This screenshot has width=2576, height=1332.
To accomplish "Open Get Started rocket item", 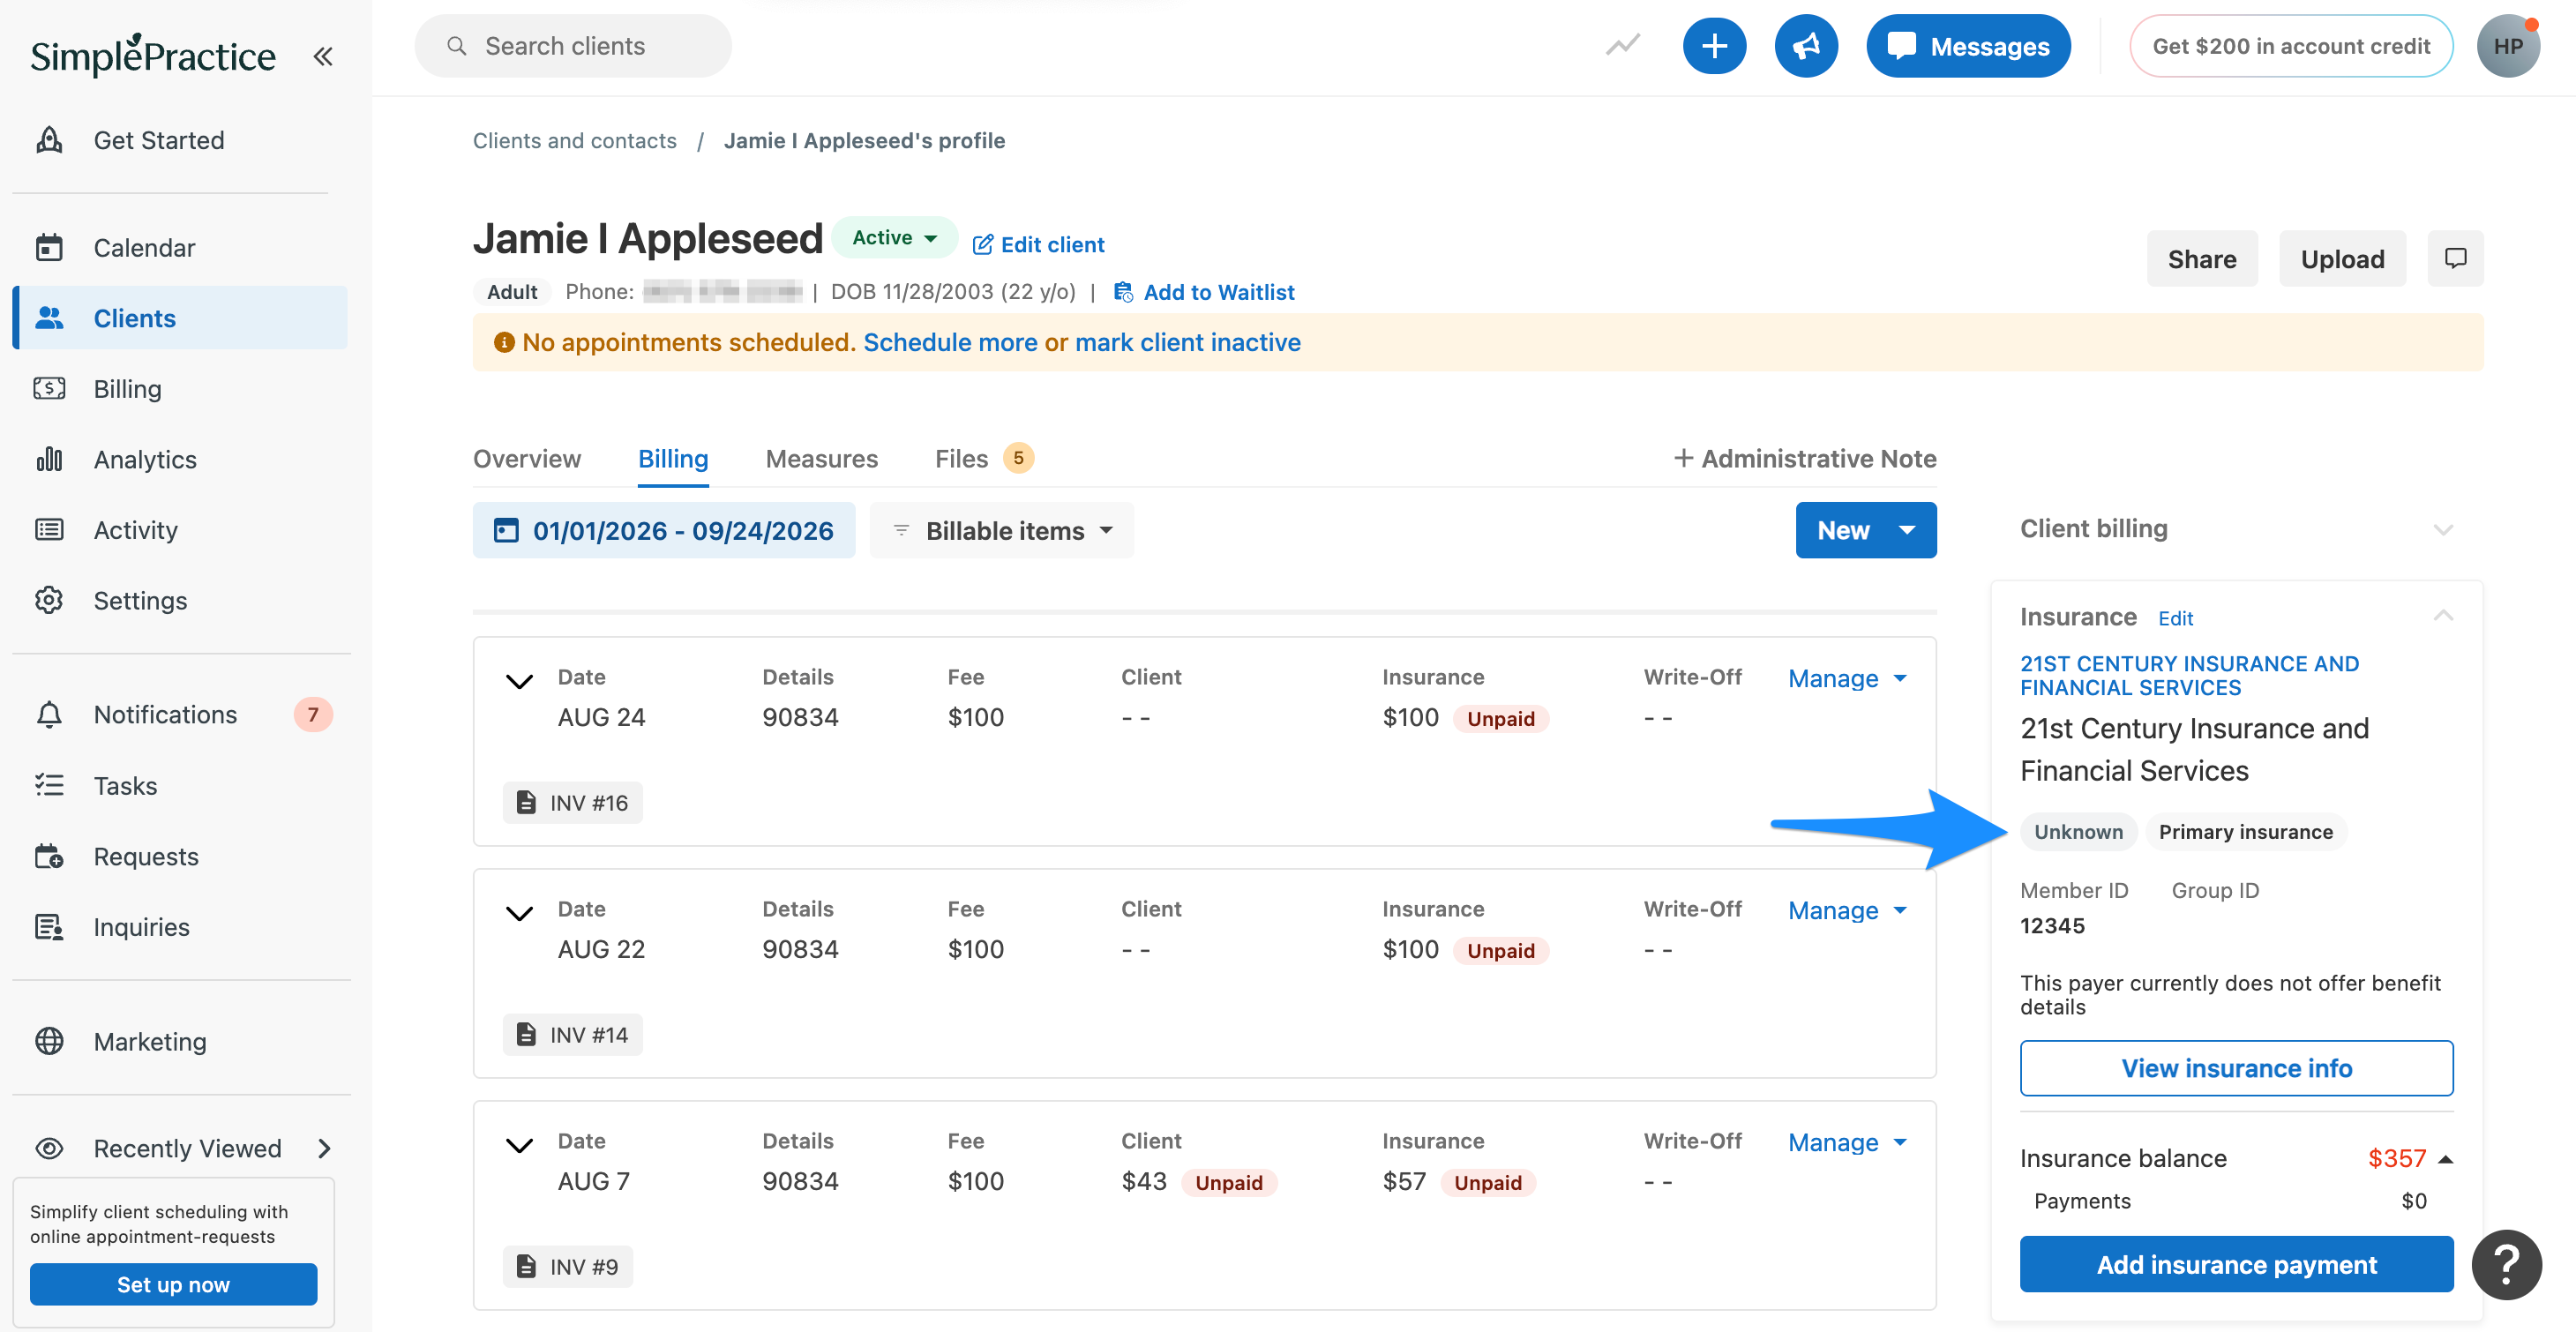I will pos(180,140).
